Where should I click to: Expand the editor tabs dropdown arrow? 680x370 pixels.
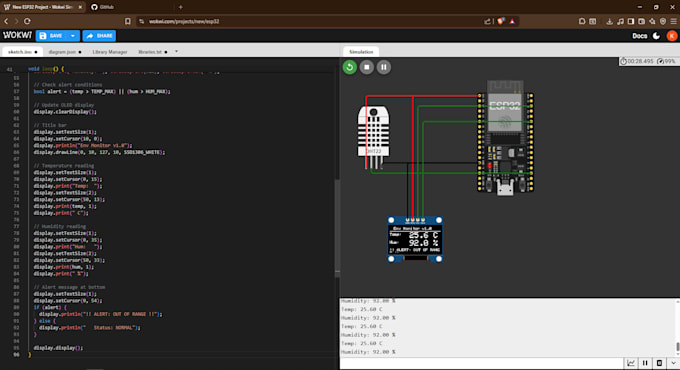tap(177, 52)
